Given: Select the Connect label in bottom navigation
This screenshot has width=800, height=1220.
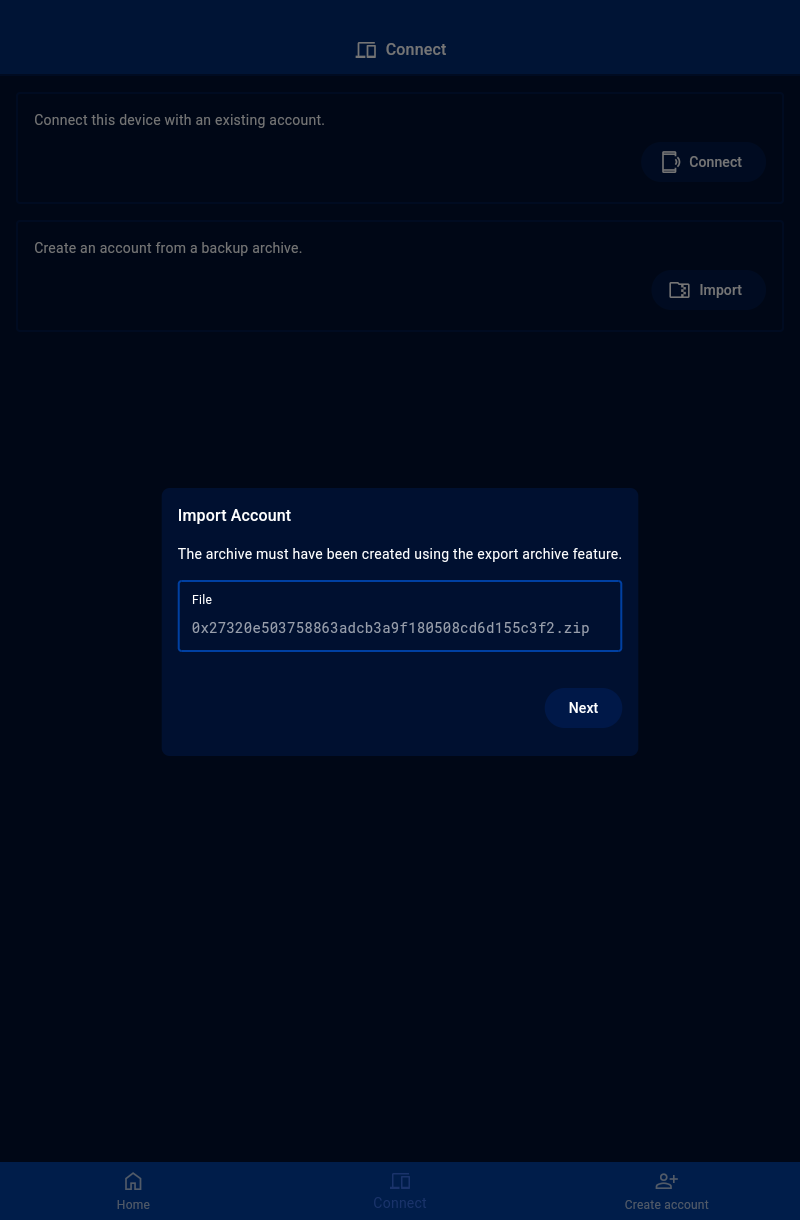Looking at the screenshot, I should [400, 1203].
